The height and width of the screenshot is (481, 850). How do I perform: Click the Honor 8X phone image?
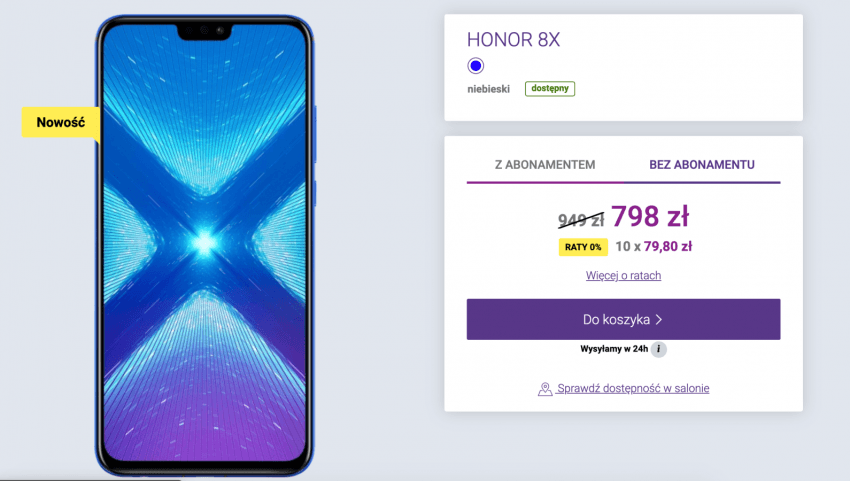205,246
